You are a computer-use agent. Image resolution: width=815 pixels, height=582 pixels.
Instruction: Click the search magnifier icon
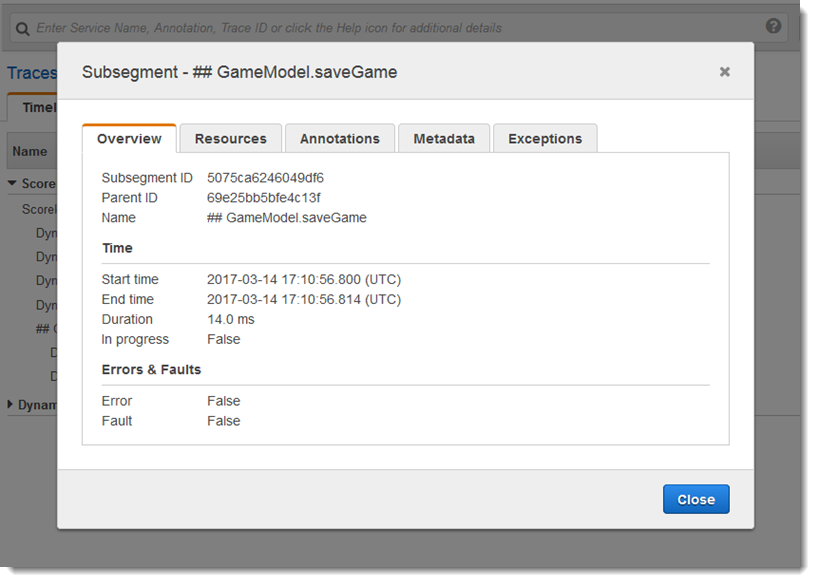click(x=22, y=28)
